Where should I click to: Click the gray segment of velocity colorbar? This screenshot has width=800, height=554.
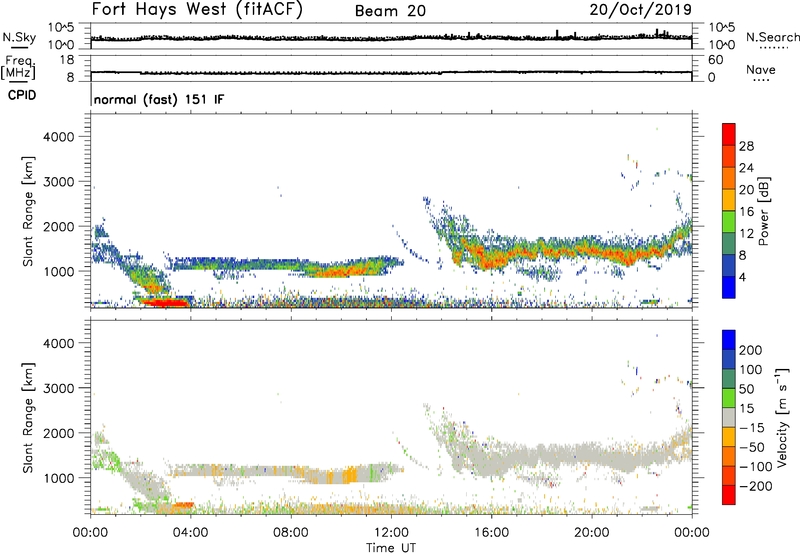click(x=729, y=417)
